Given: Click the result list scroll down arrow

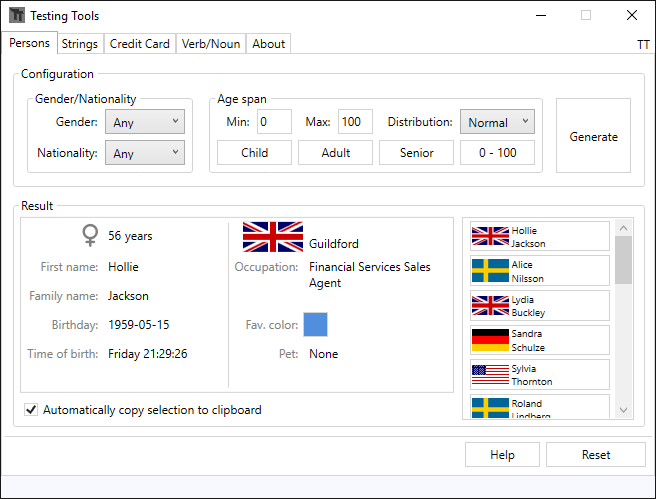Looking at the screenshot, I should 623,410.
